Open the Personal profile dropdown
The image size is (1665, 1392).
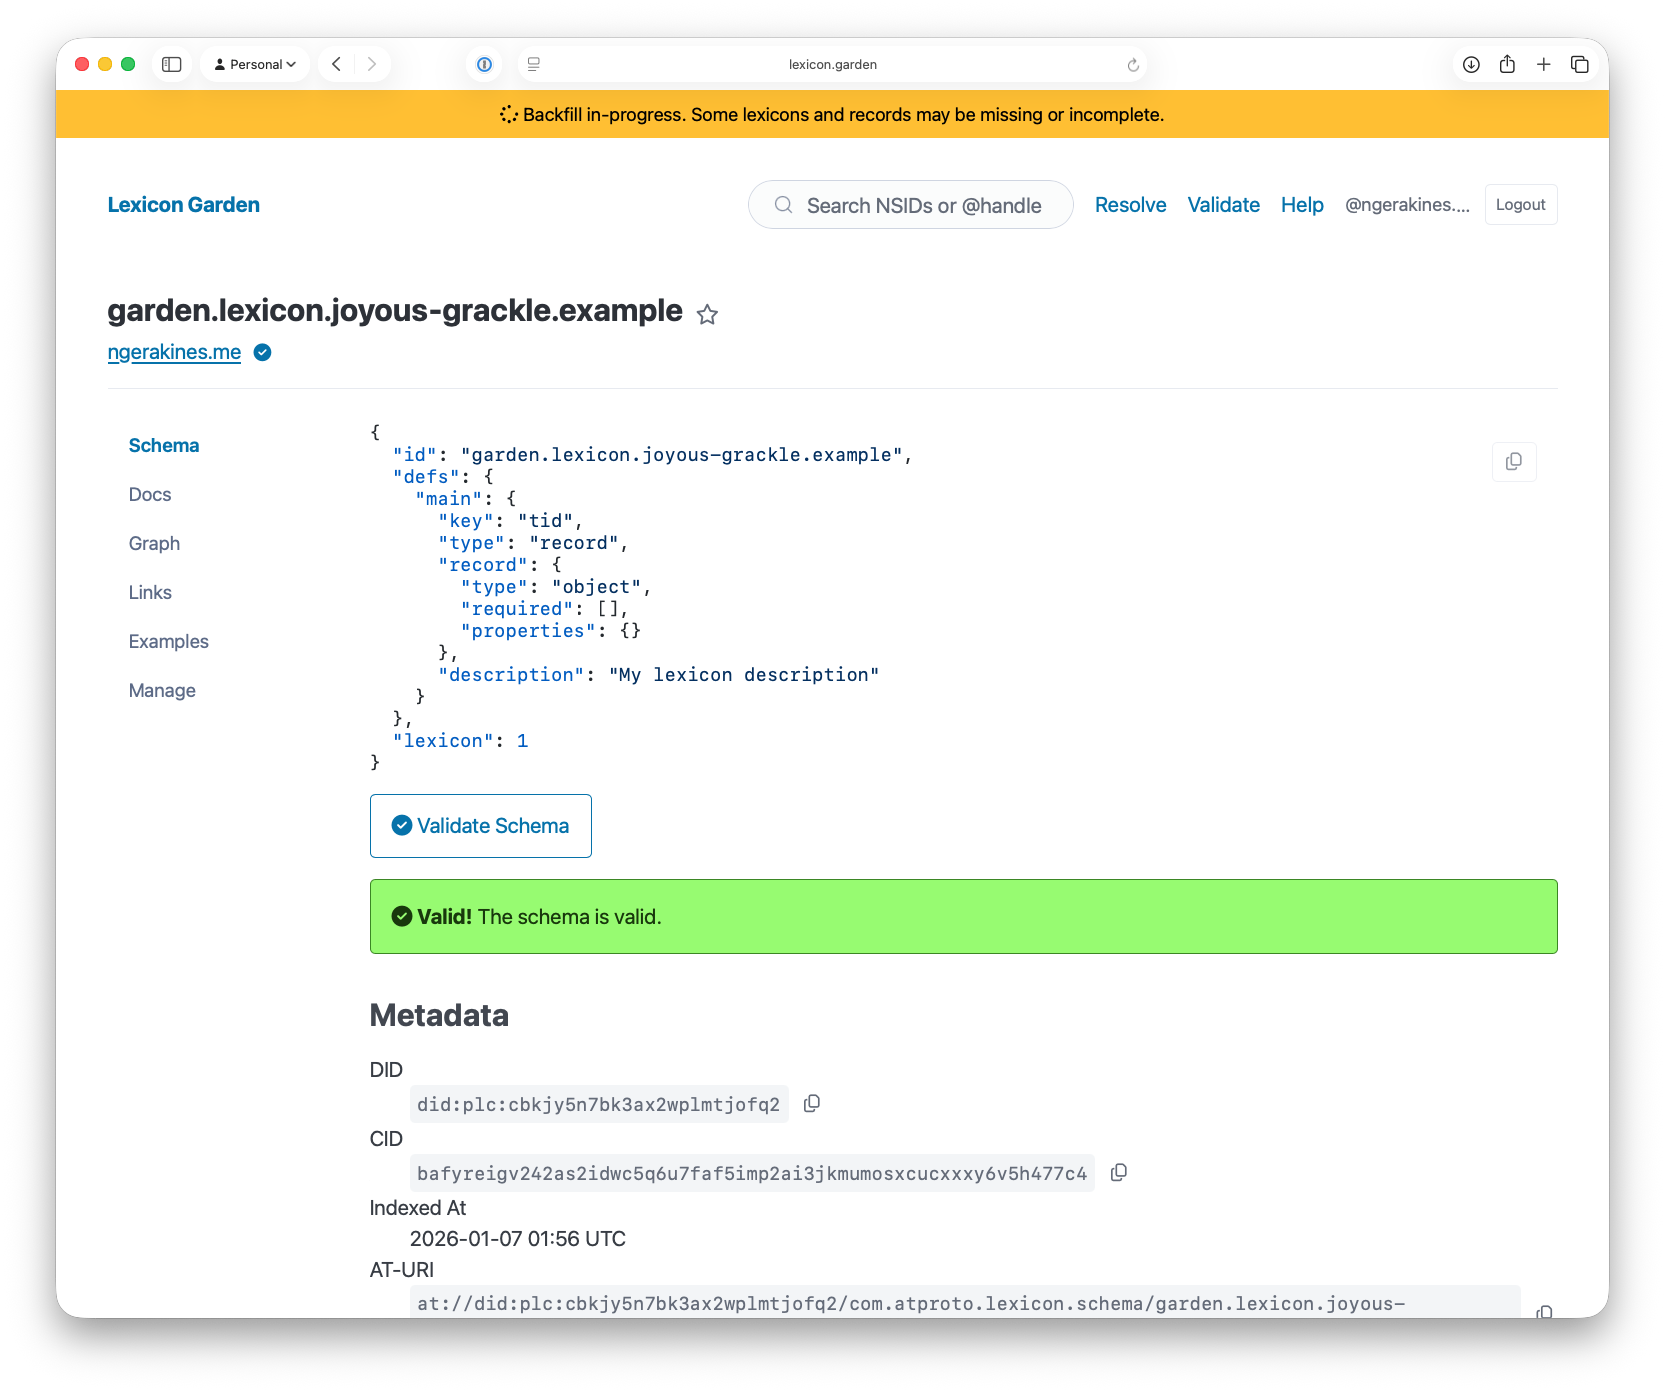click(256, 64)
